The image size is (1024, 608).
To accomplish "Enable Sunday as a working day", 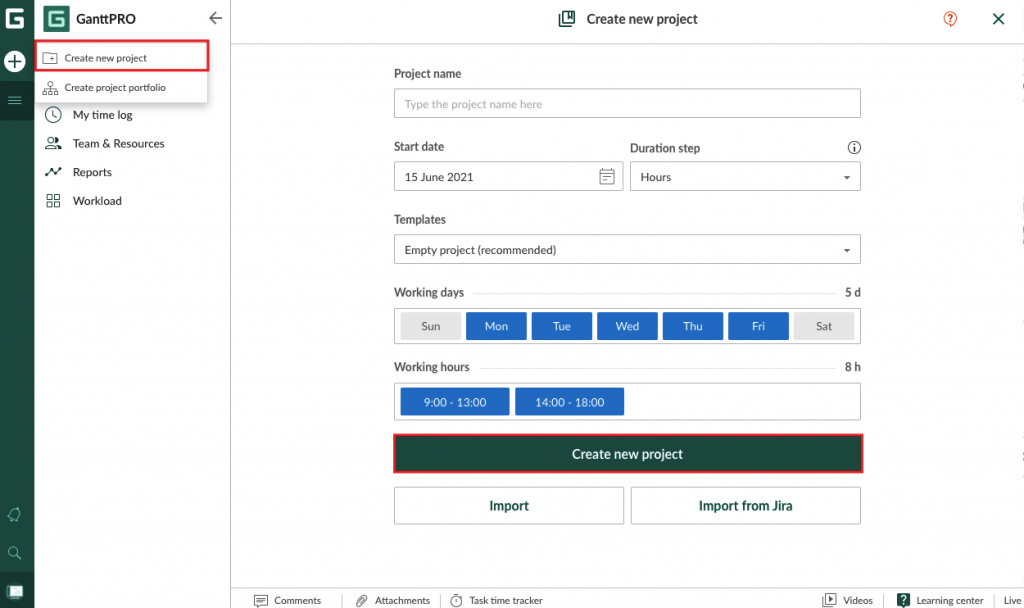I will pos(430,325).
